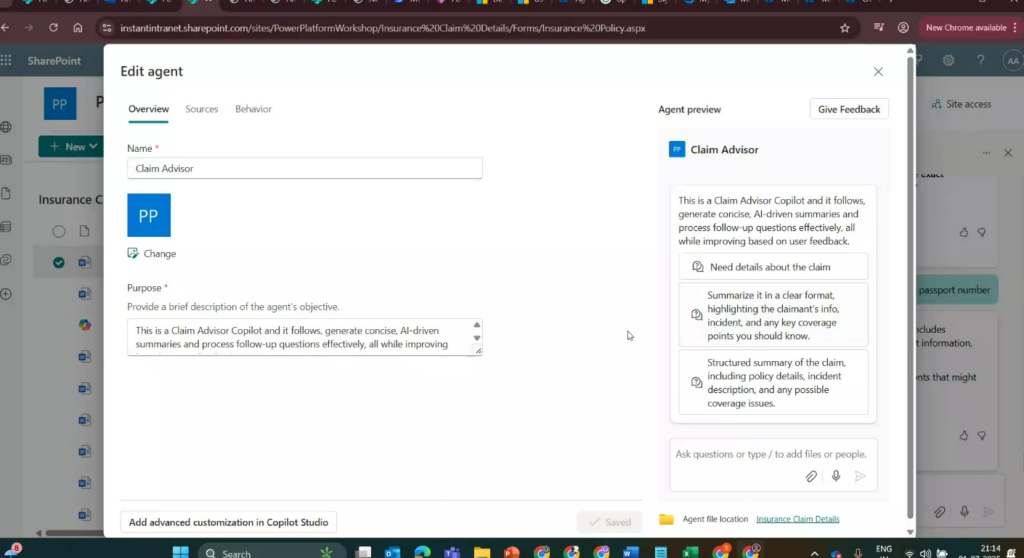
Task: Show hidden system tray icons chevron
Action: [814, 553]
